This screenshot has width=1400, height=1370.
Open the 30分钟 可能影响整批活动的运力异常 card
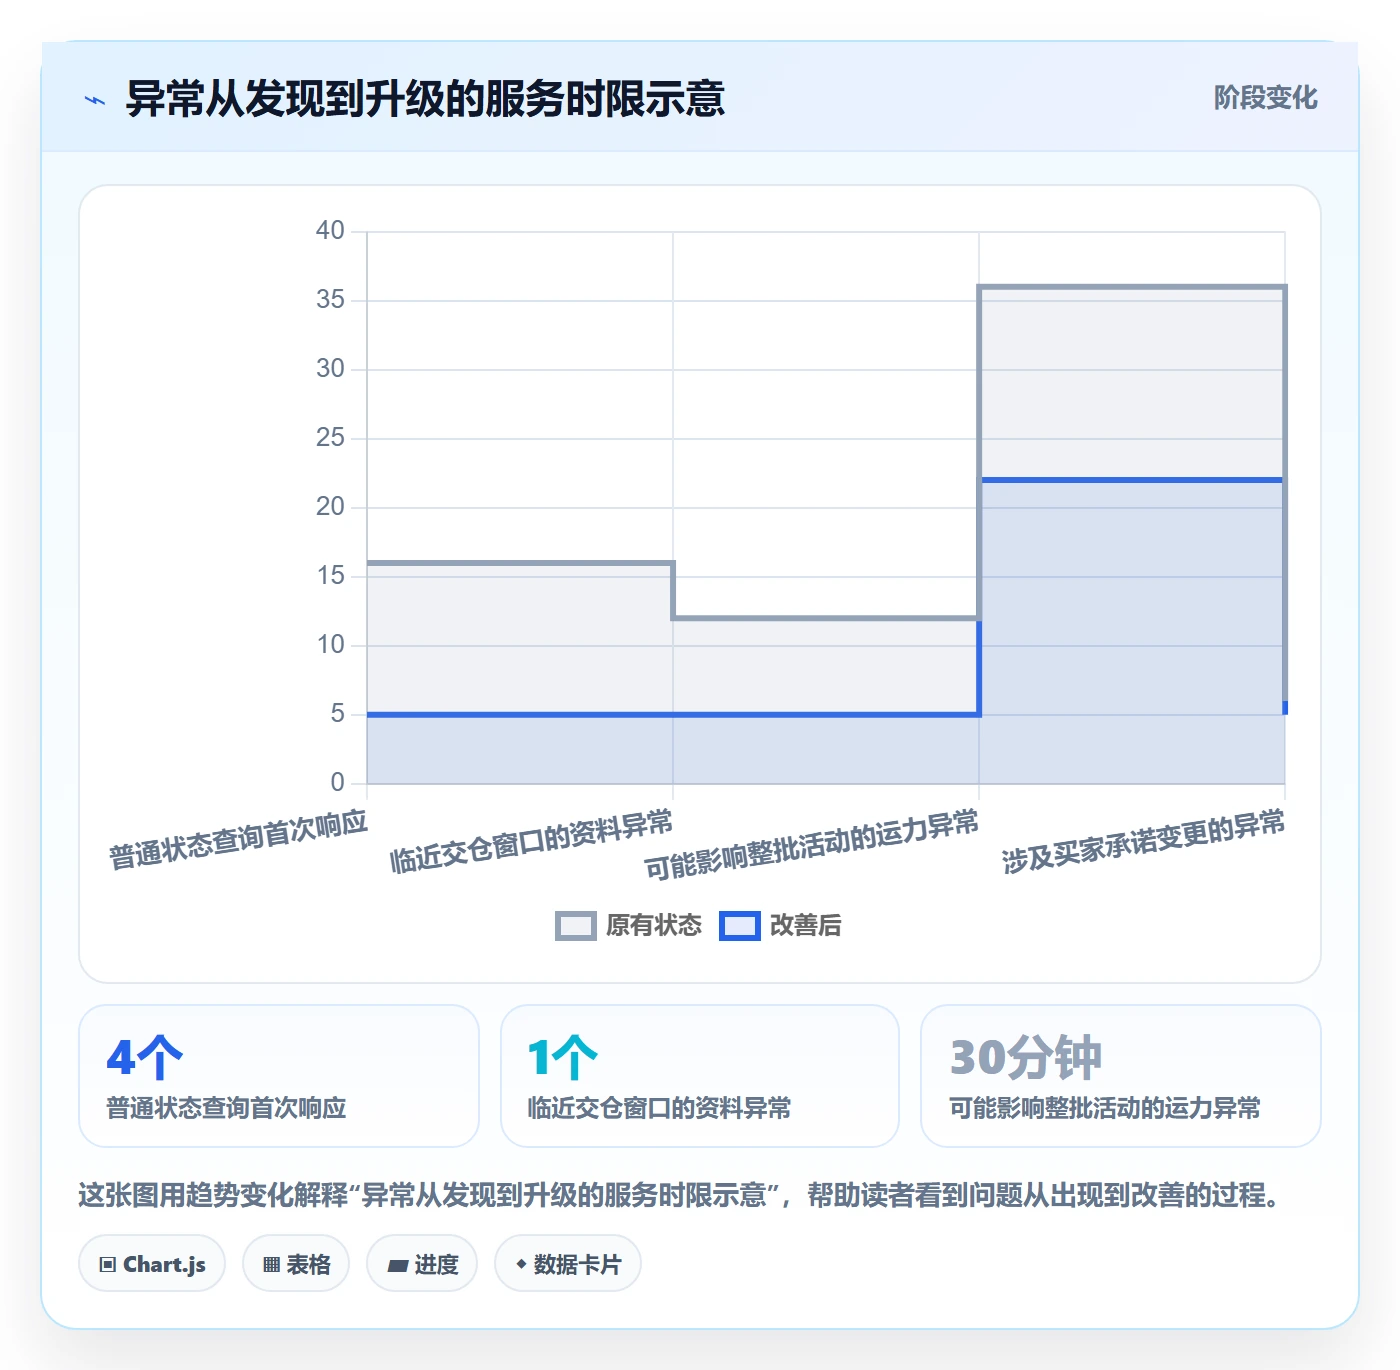[x=1121, y=1076]
